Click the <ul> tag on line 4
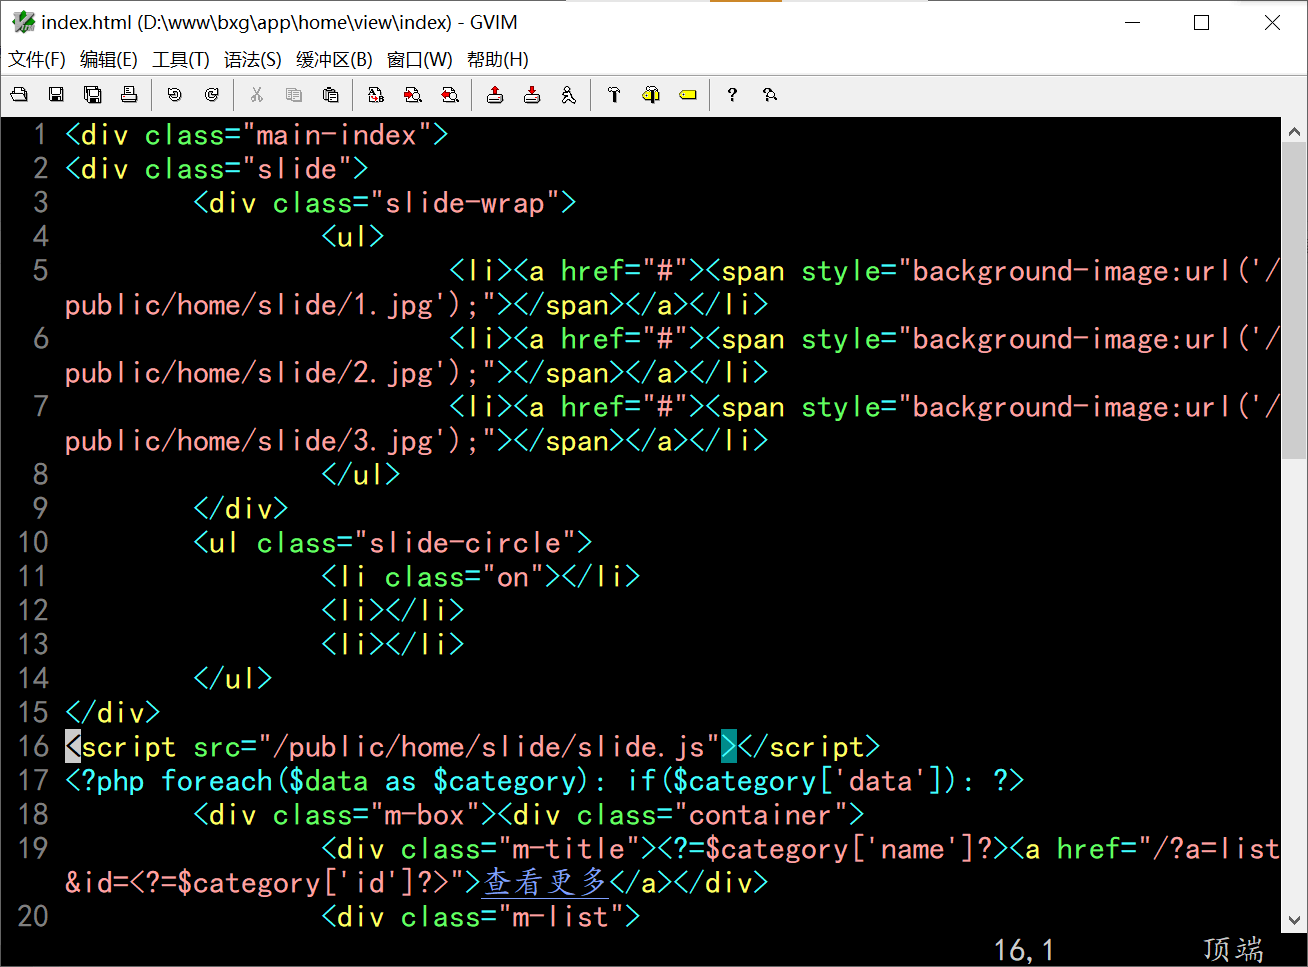The image size is (1308, 967). (x=353, y=237)
